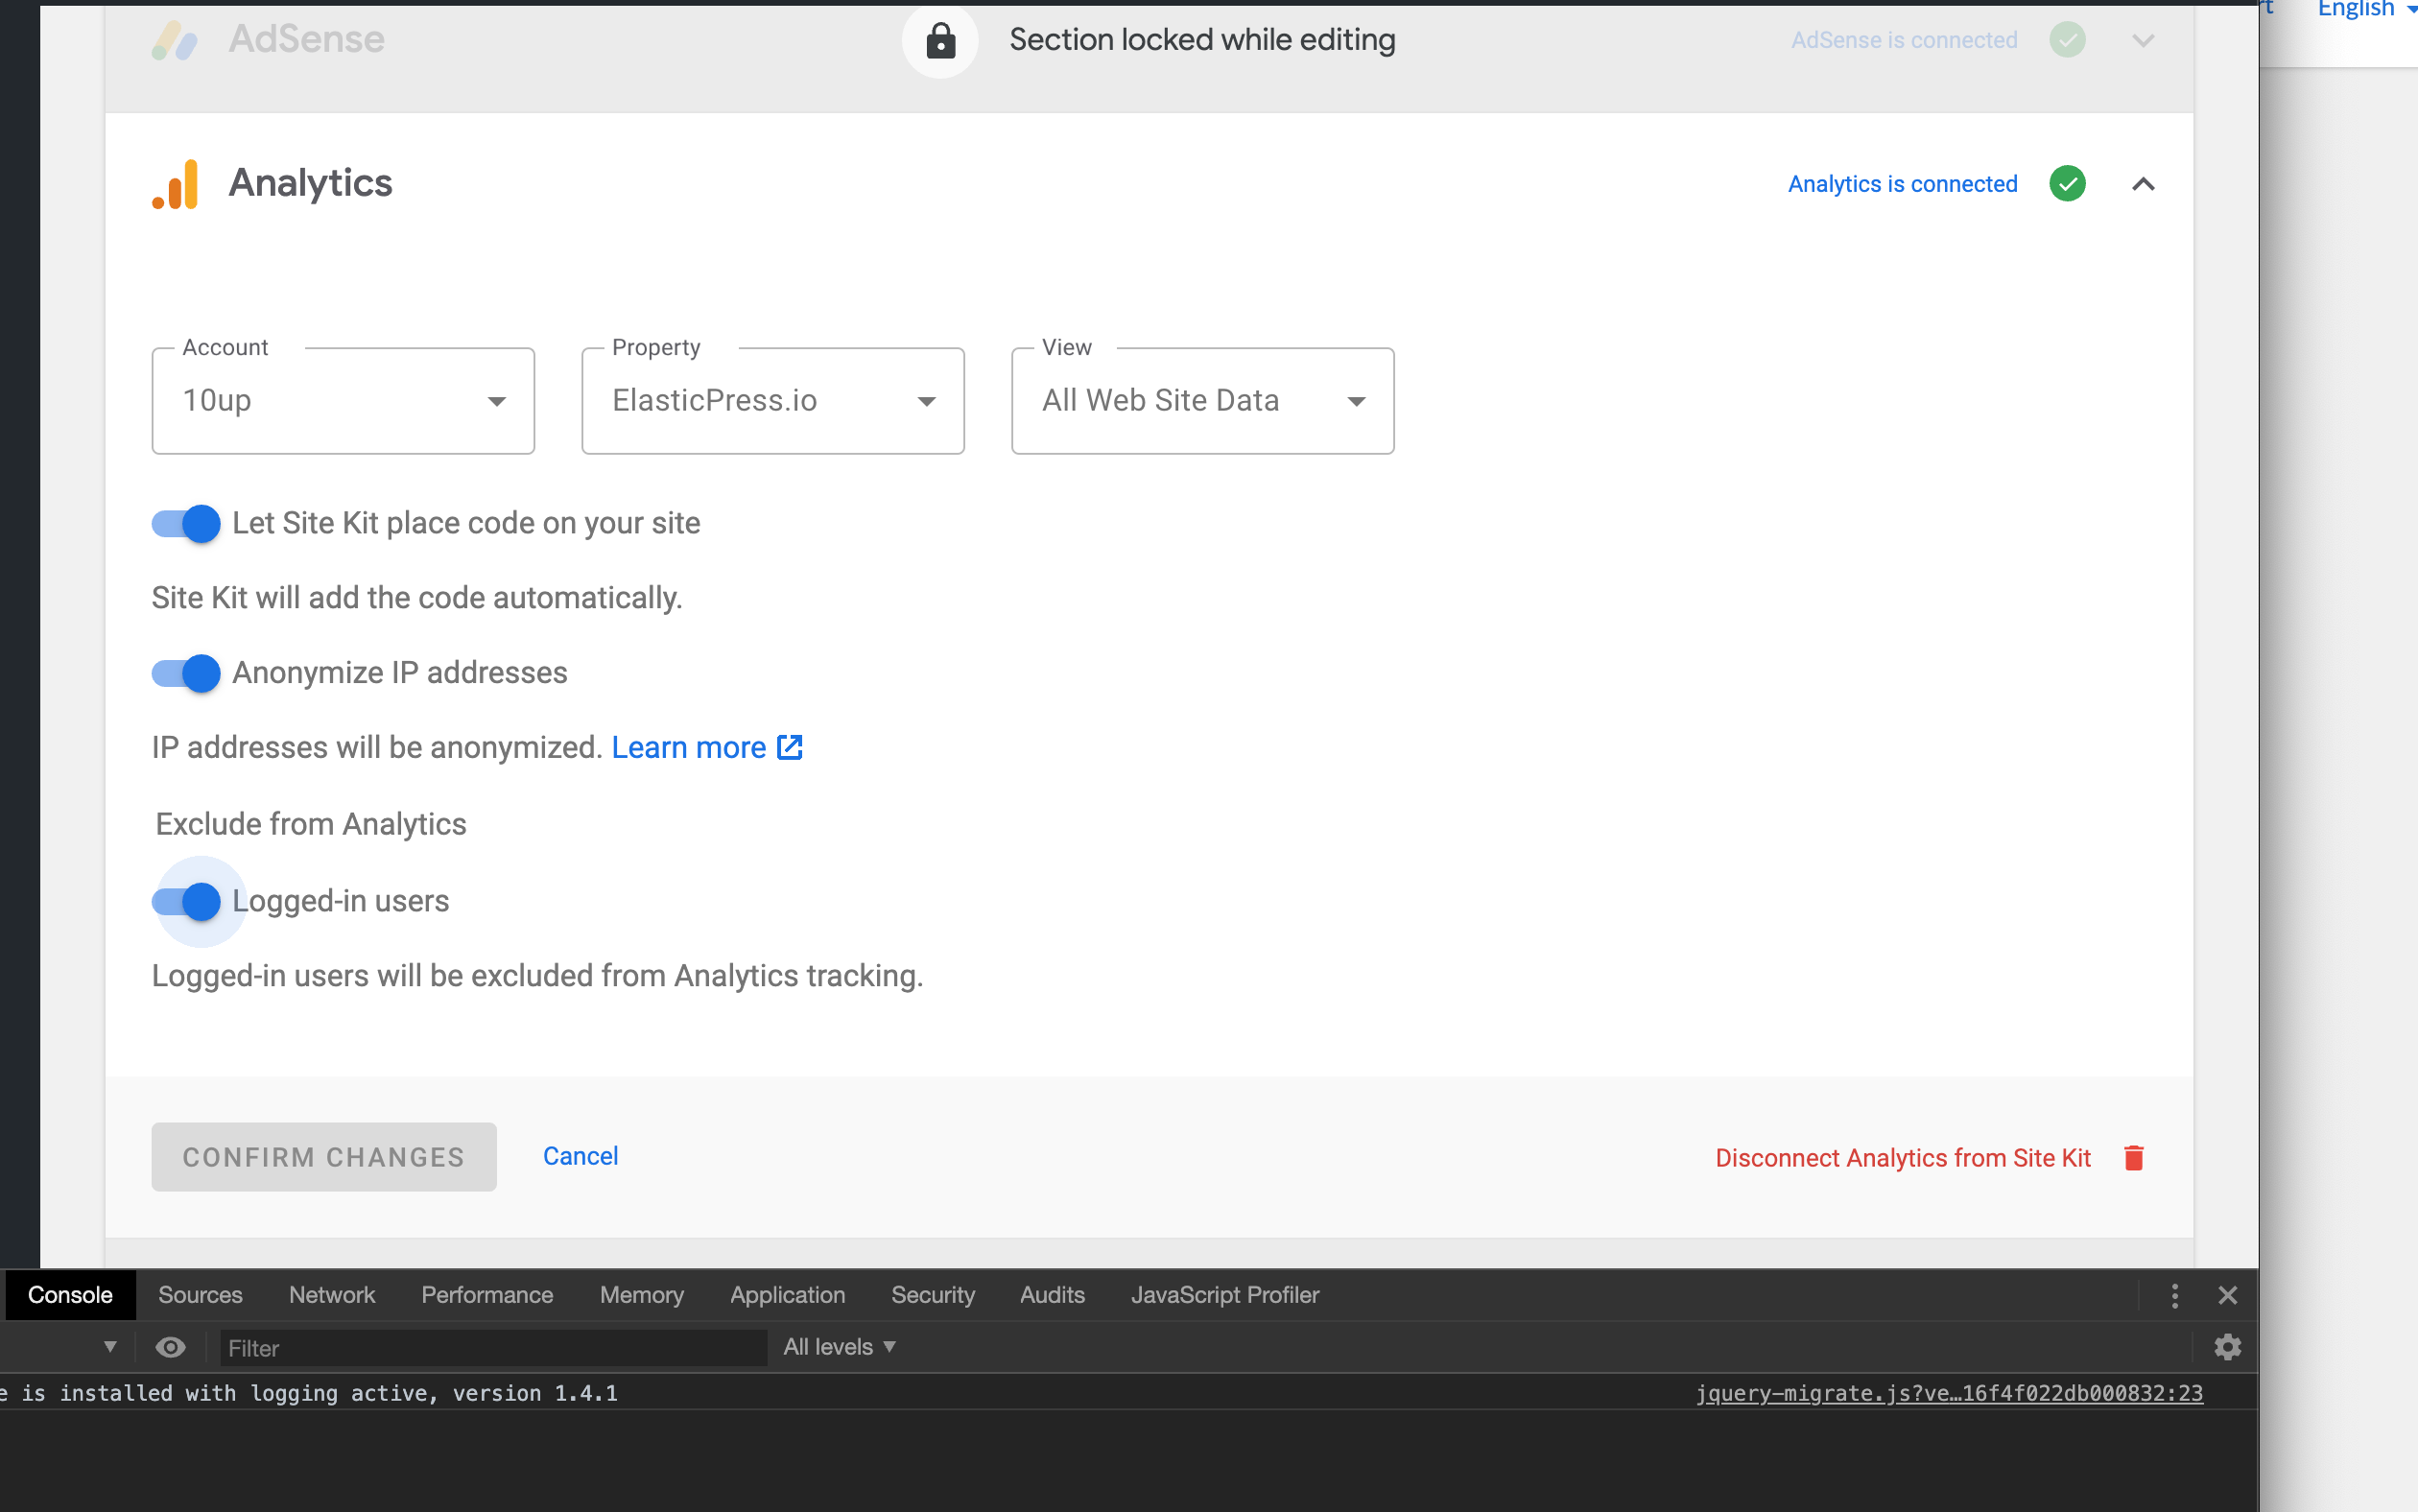
Task: Open the Property dropdown showing ElasticPress.io
Action: 773,401
